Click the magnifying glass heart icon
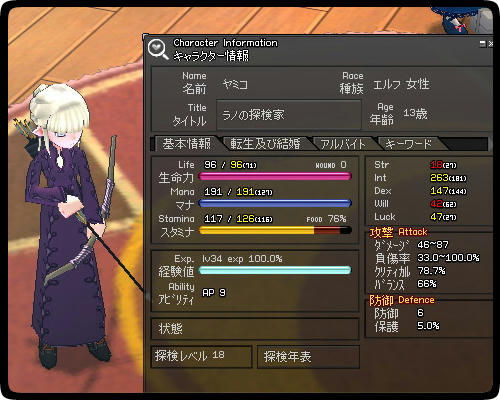 tap(158, 50)
